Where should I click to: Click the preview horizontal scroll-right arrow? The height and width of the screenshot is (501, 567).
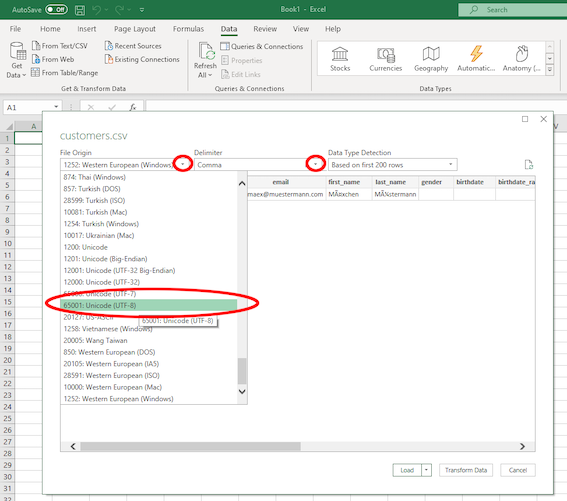tap(522, 446)
